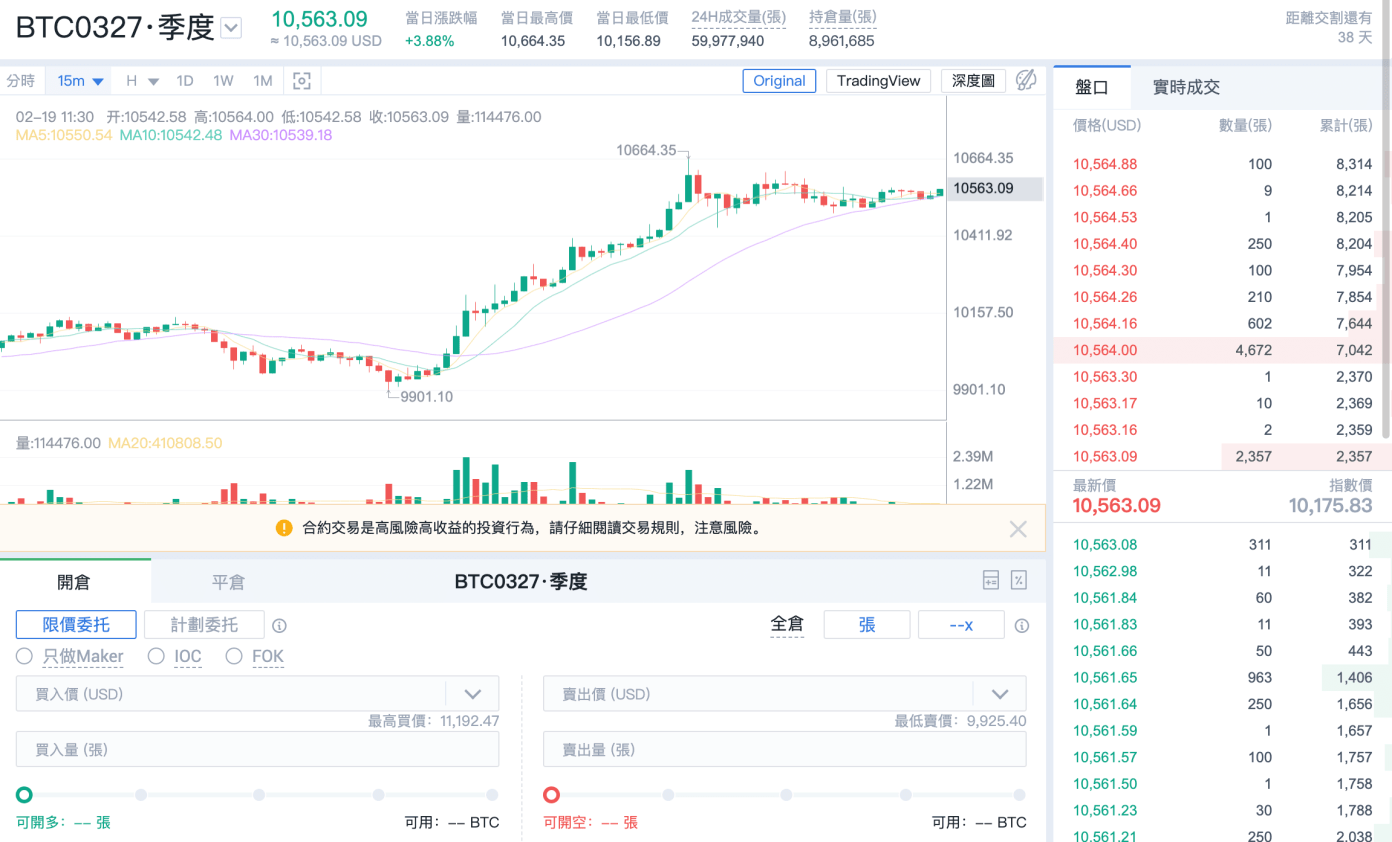
Task: Select the 1M chart interval
Action: click(262, 81)
